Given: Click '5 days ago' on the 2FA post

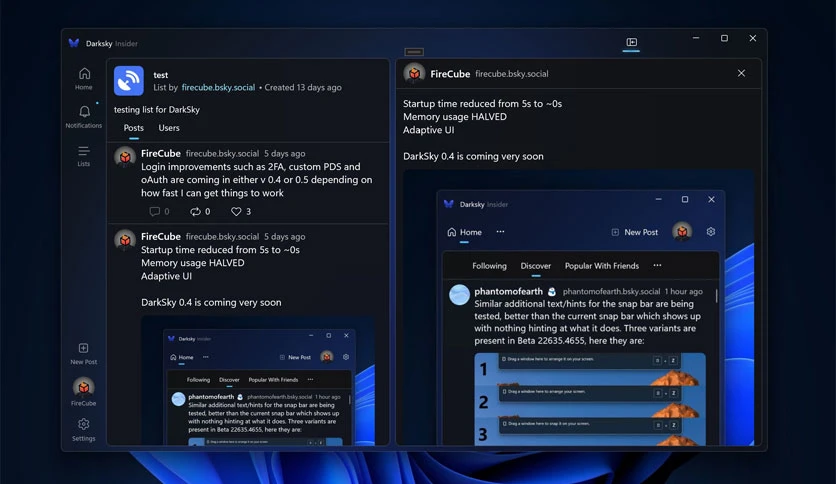Looking at the screenshot, I should [285, 154].
